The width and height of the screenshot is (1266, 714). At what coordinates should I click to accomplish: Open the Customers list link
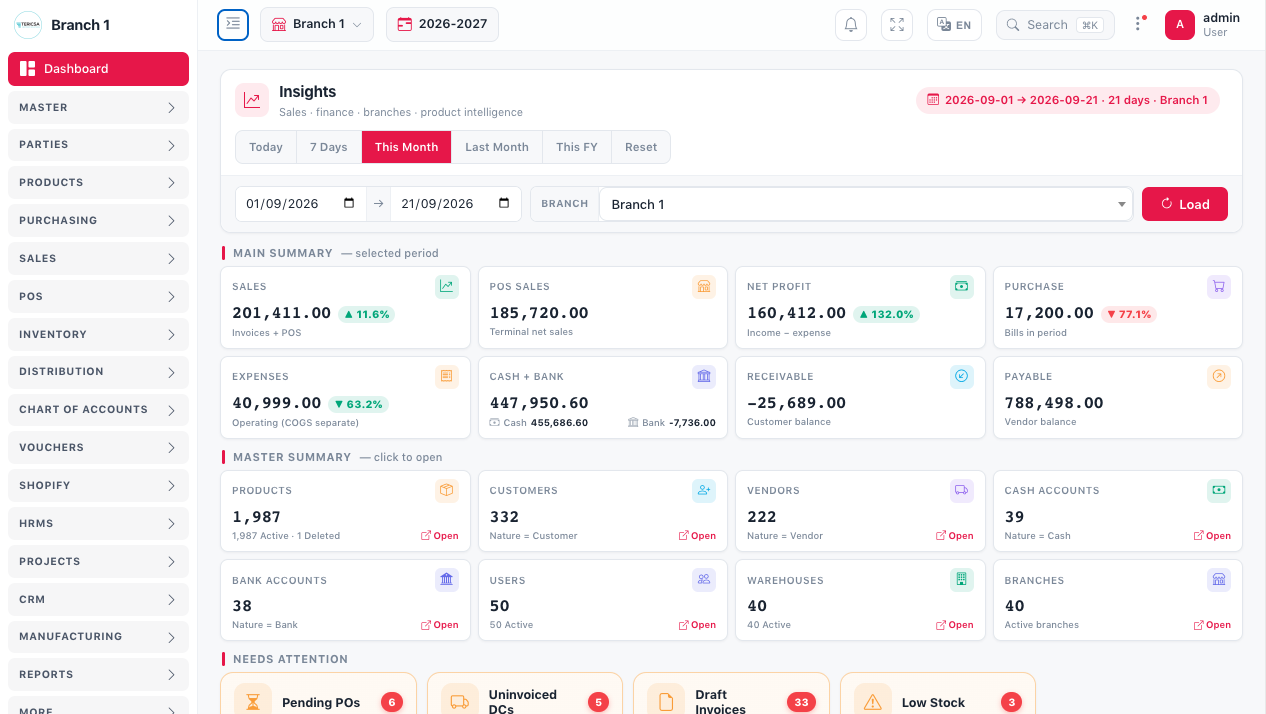click(697, 536)
